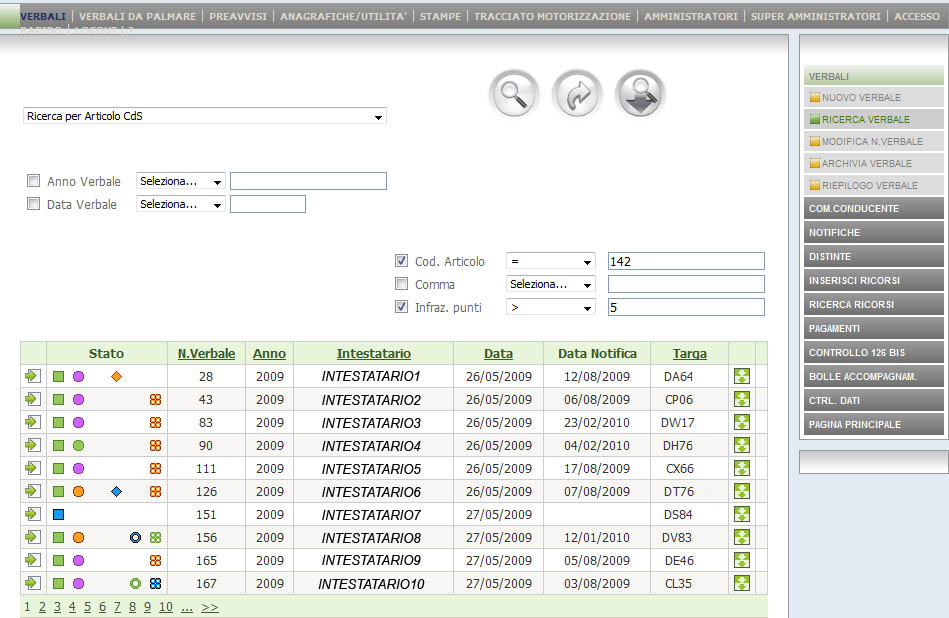Enable the Anno Verbale checkbox

point(33,180)
